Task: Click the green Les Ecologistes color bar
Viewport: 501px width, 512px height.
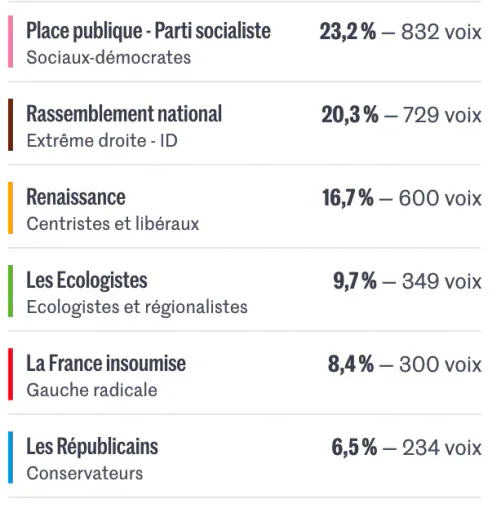Action: coord(11,291)
